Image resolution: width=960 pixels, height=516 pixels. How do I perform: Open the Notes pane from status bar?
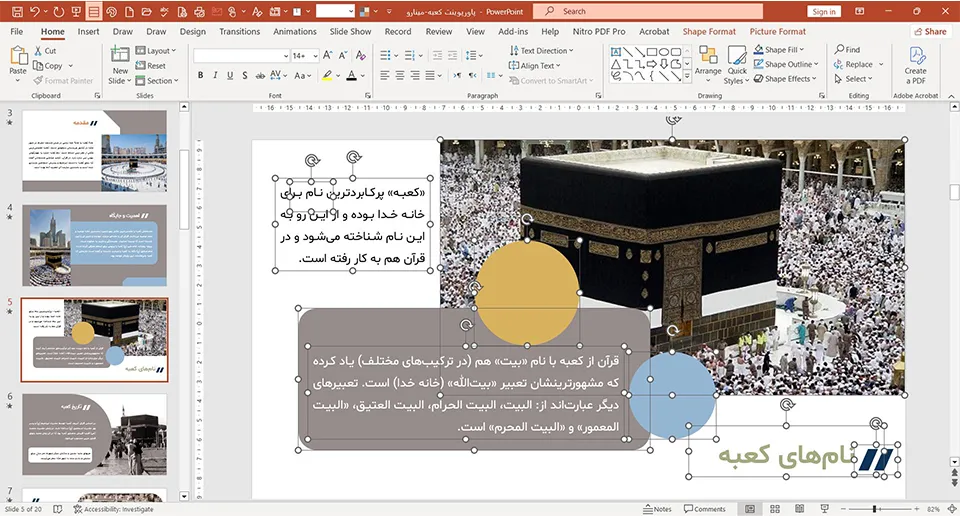pyautogui.click(x=658, y=509)
